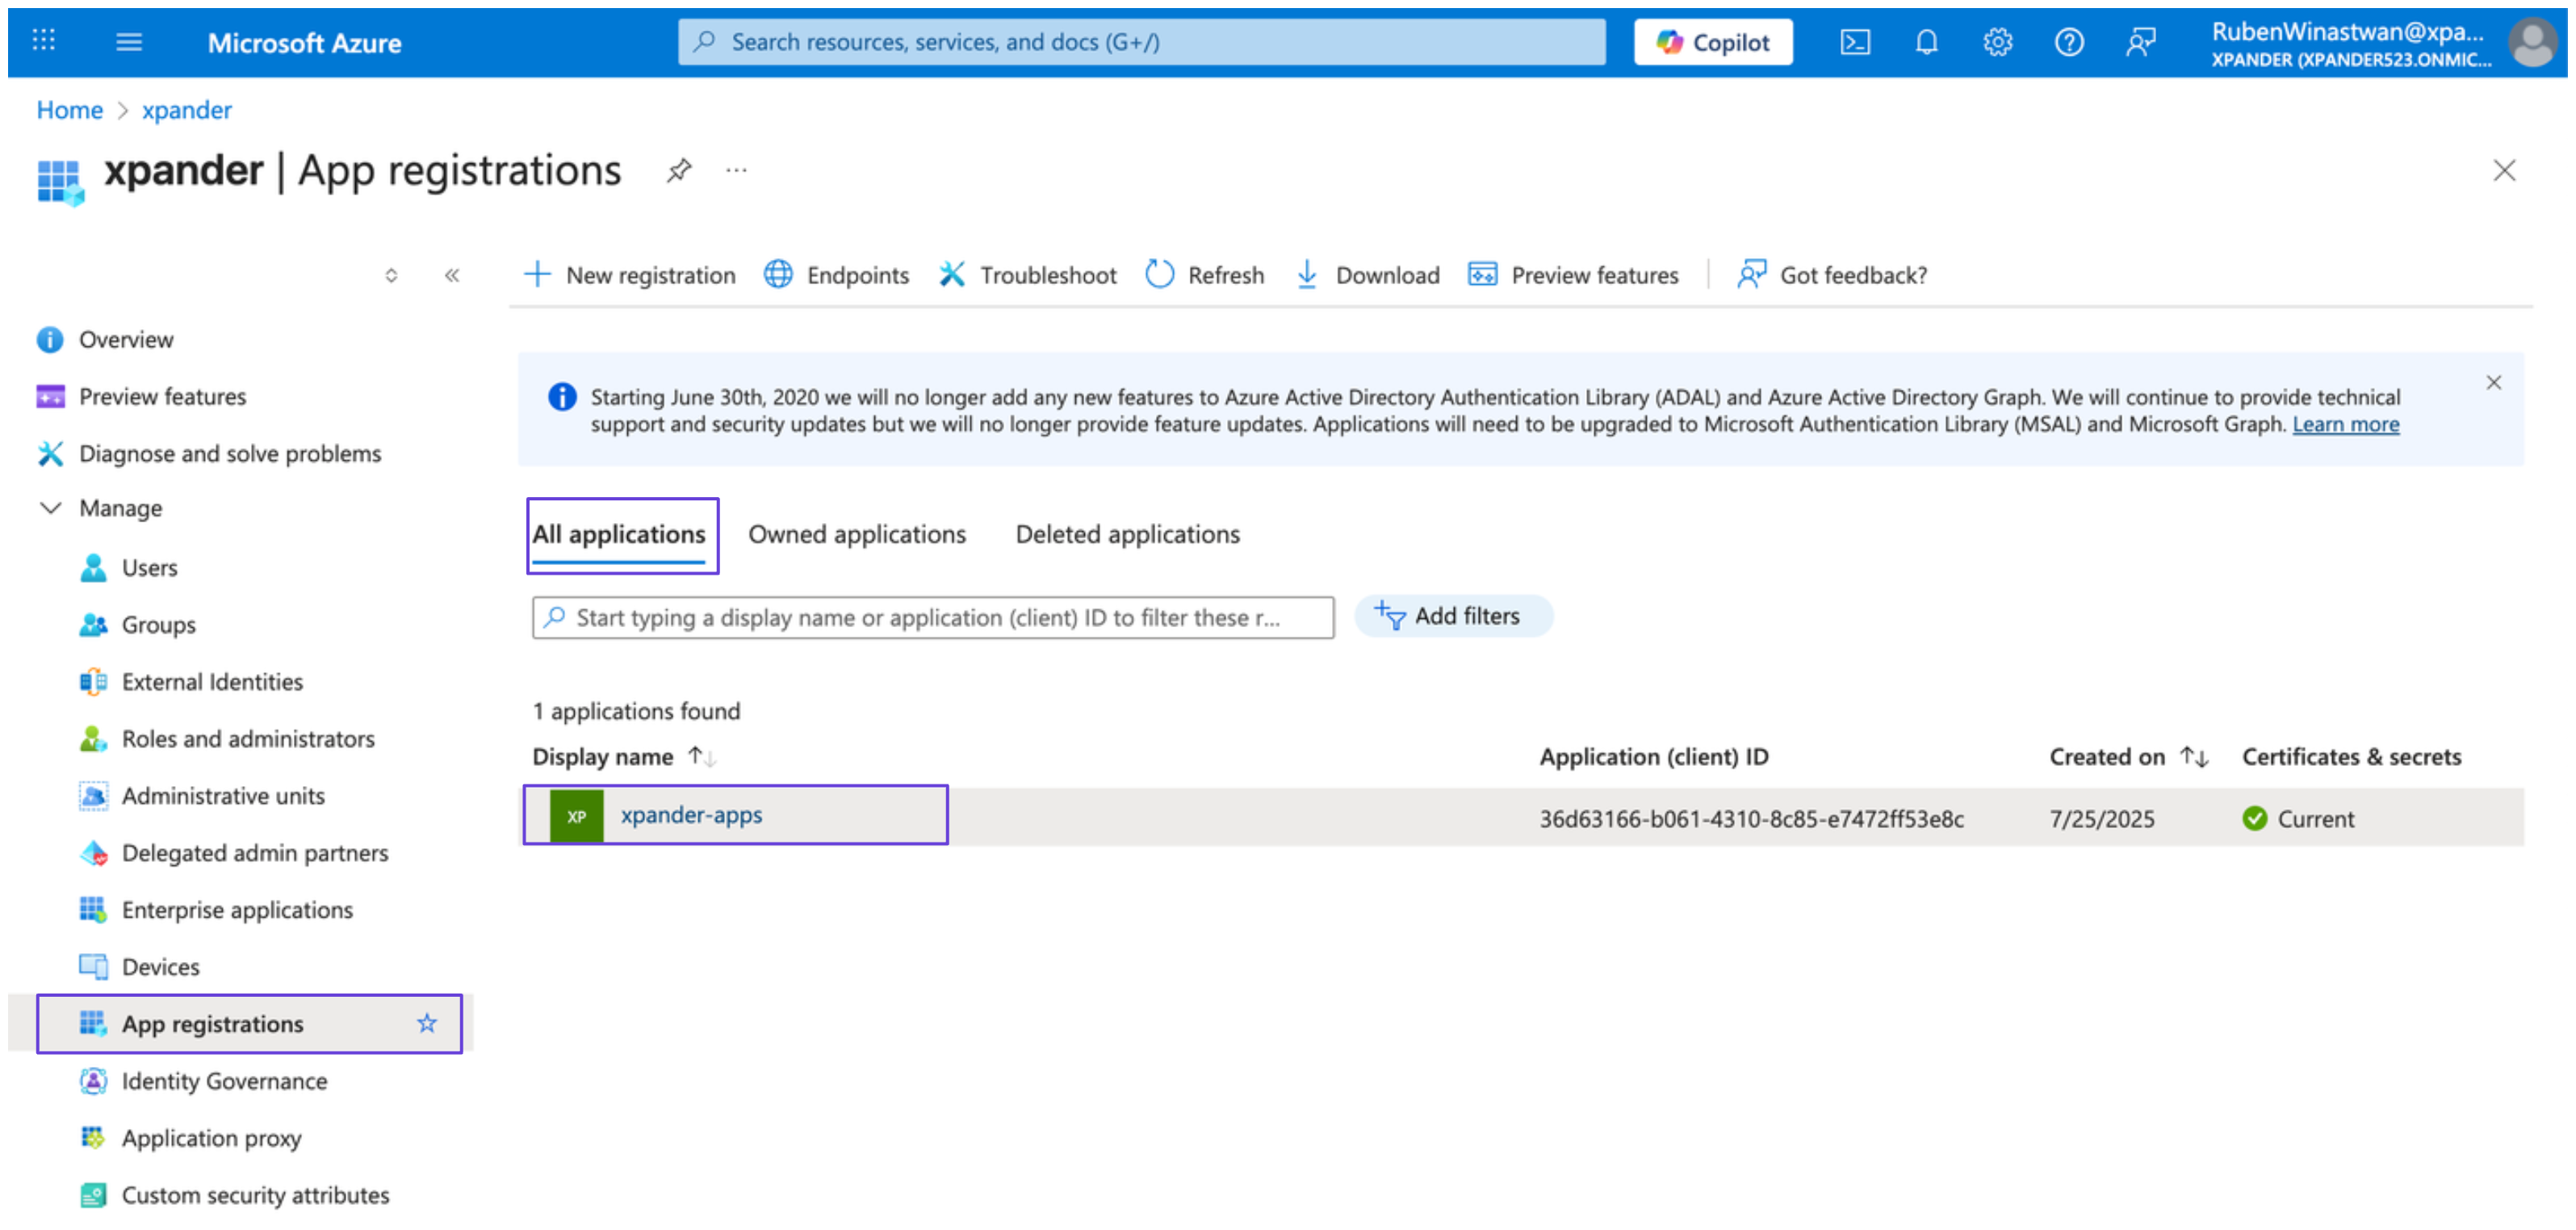Screen dimensions: 2576x1230
Task: Collapse the sidebar with double-chevron
Action: pos(452,275)
